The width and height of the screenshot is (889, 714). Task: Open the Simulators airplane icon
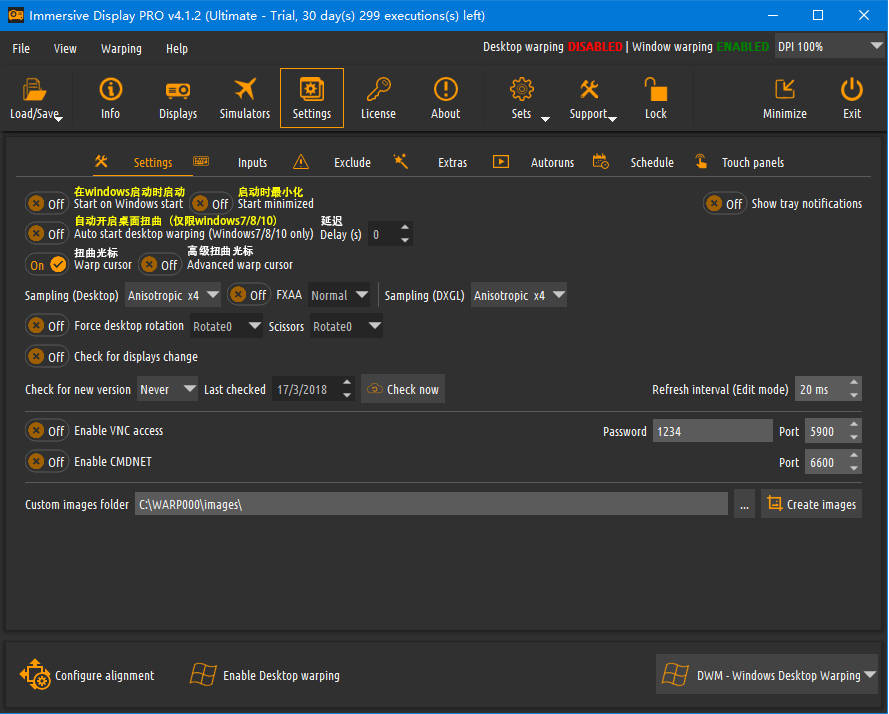point(245,90)
